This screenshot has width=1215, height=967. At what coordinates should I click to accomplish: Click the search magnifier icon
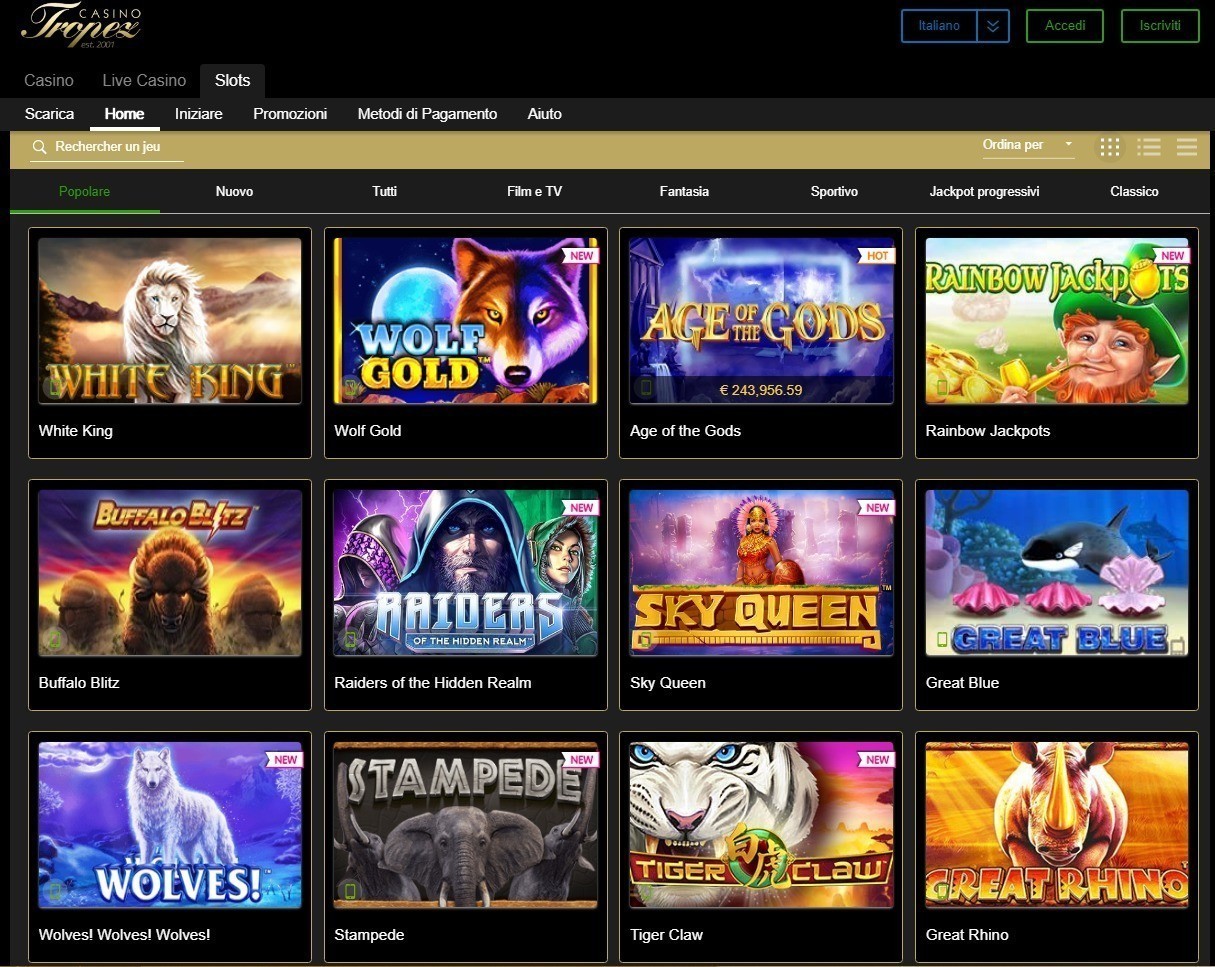coord(40,147)
